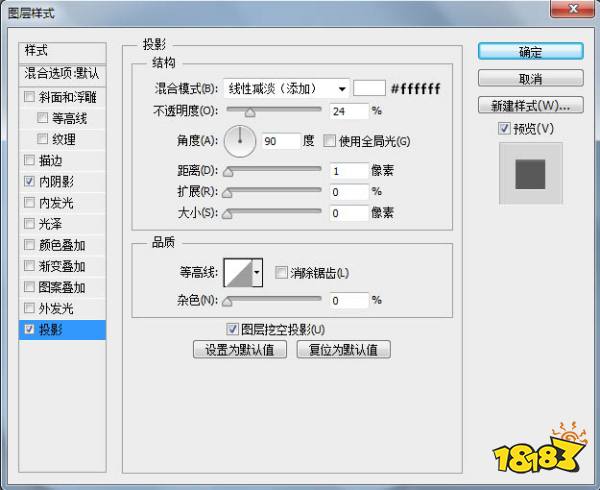Click the 新建样式 button
Viewport: 600px width, 490px height.
coord(530,105)
